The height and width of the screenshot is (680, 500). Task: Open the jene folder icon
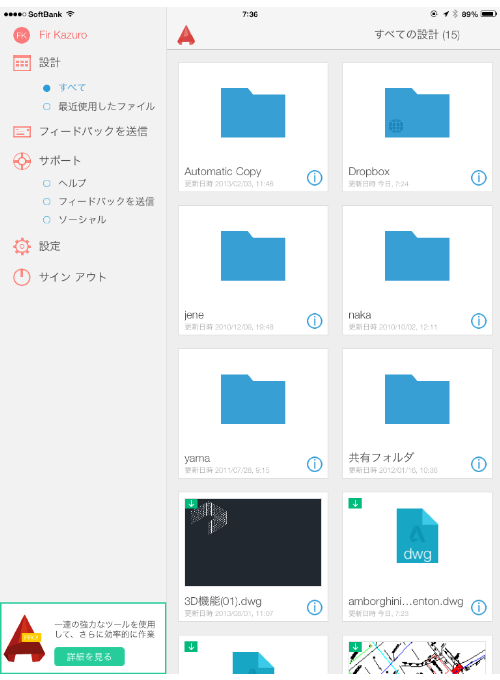tap(253, 256)
